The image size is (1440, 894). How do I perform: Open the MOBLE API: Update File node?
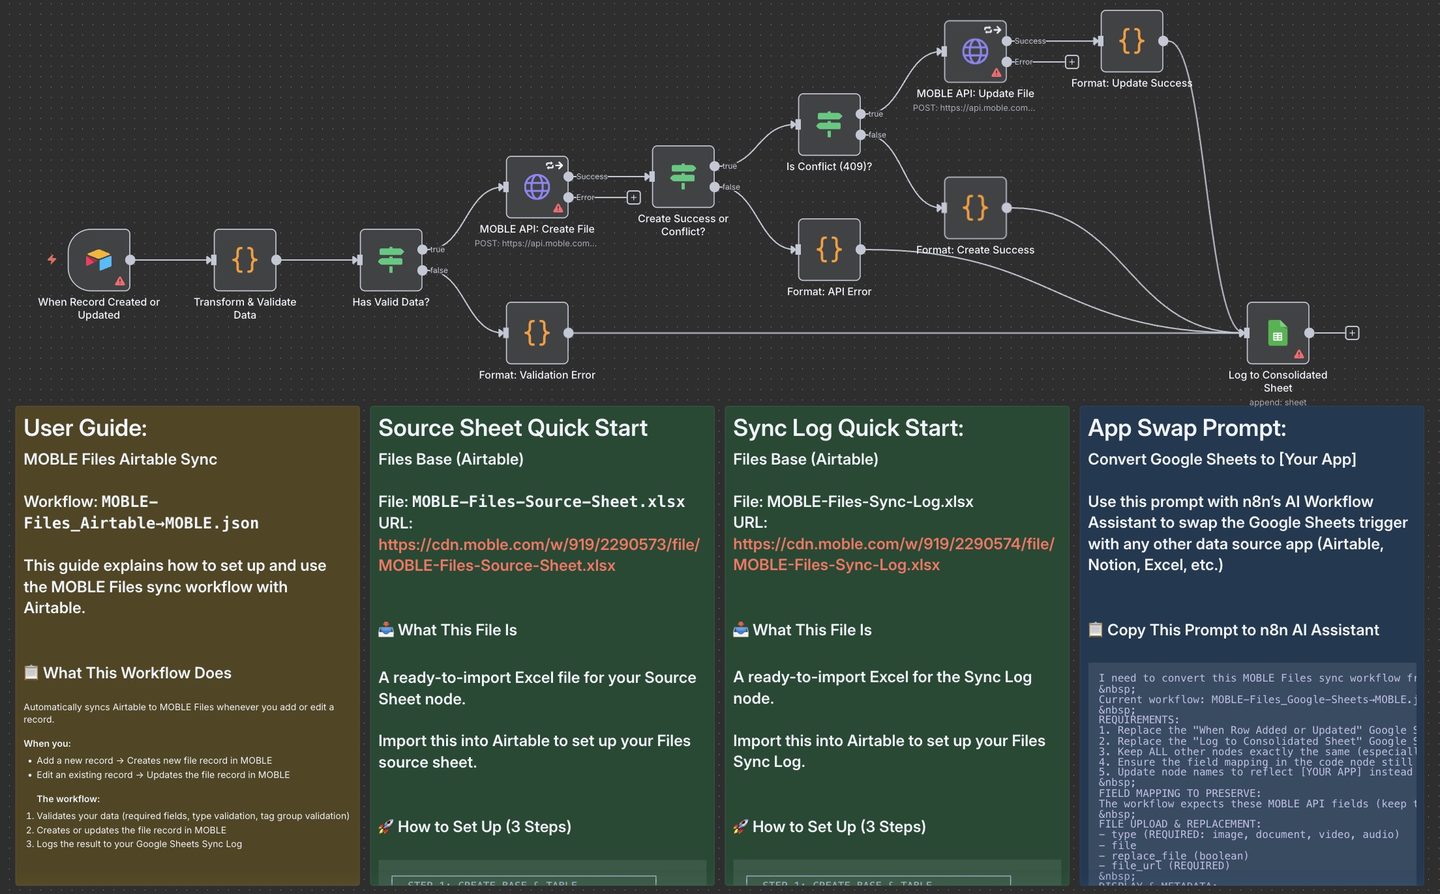[974, 51]
